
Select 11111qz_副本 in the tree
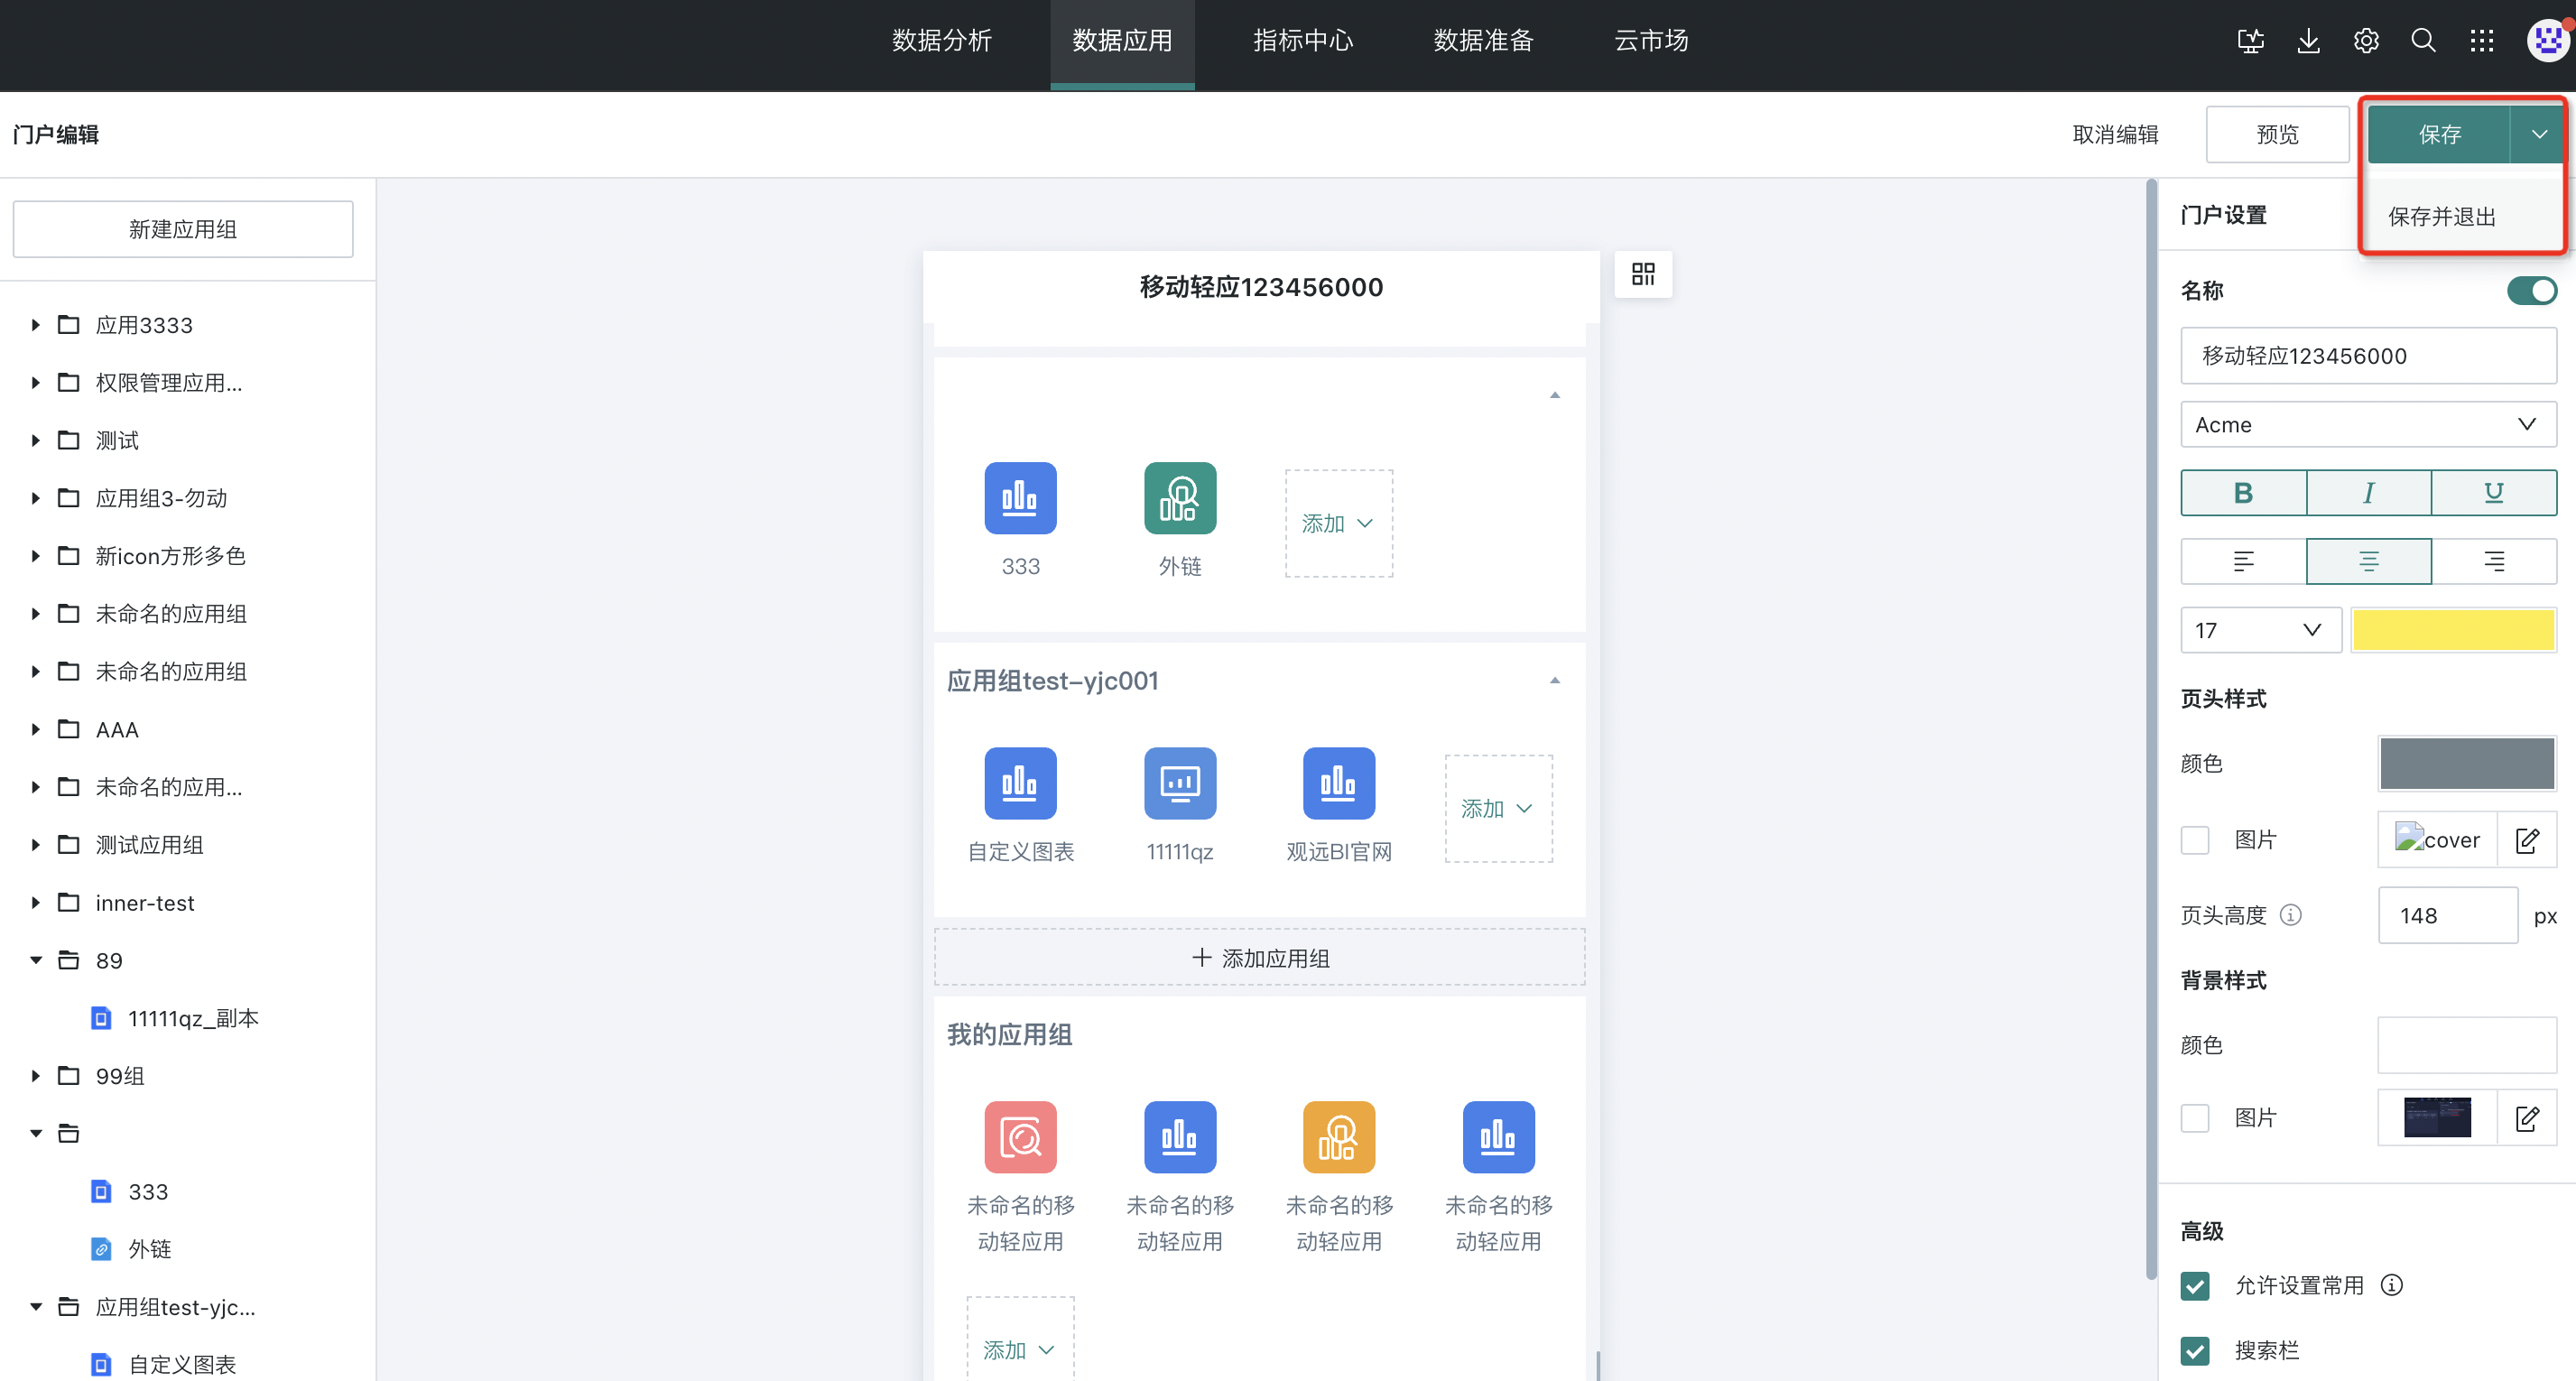(x=194, y=1018)
